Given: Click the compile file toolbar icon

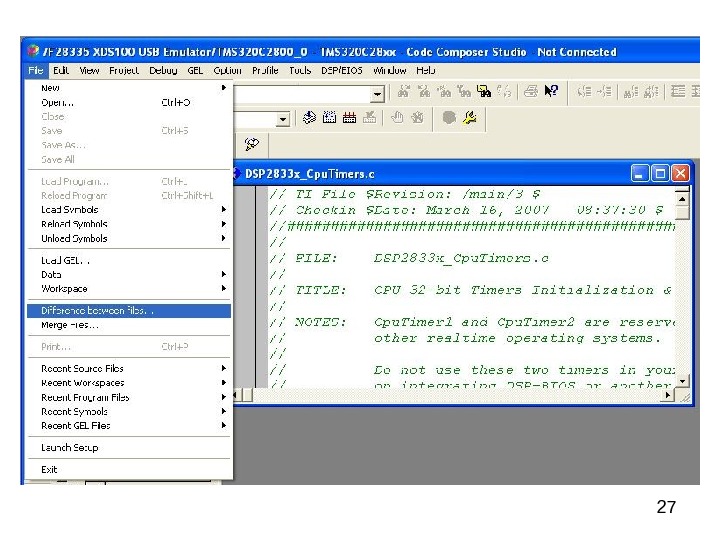Looking at the screenshot, I should (x=309, y=118).
